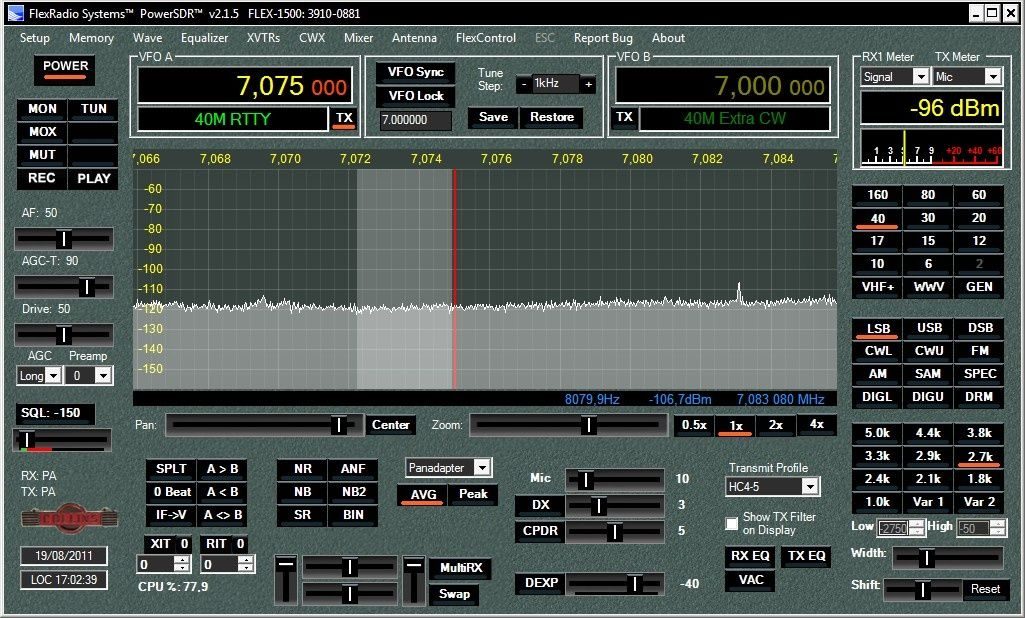Toggle NR noise reduction
This screenshot has width=1025, height=618.
pos(303,469)
